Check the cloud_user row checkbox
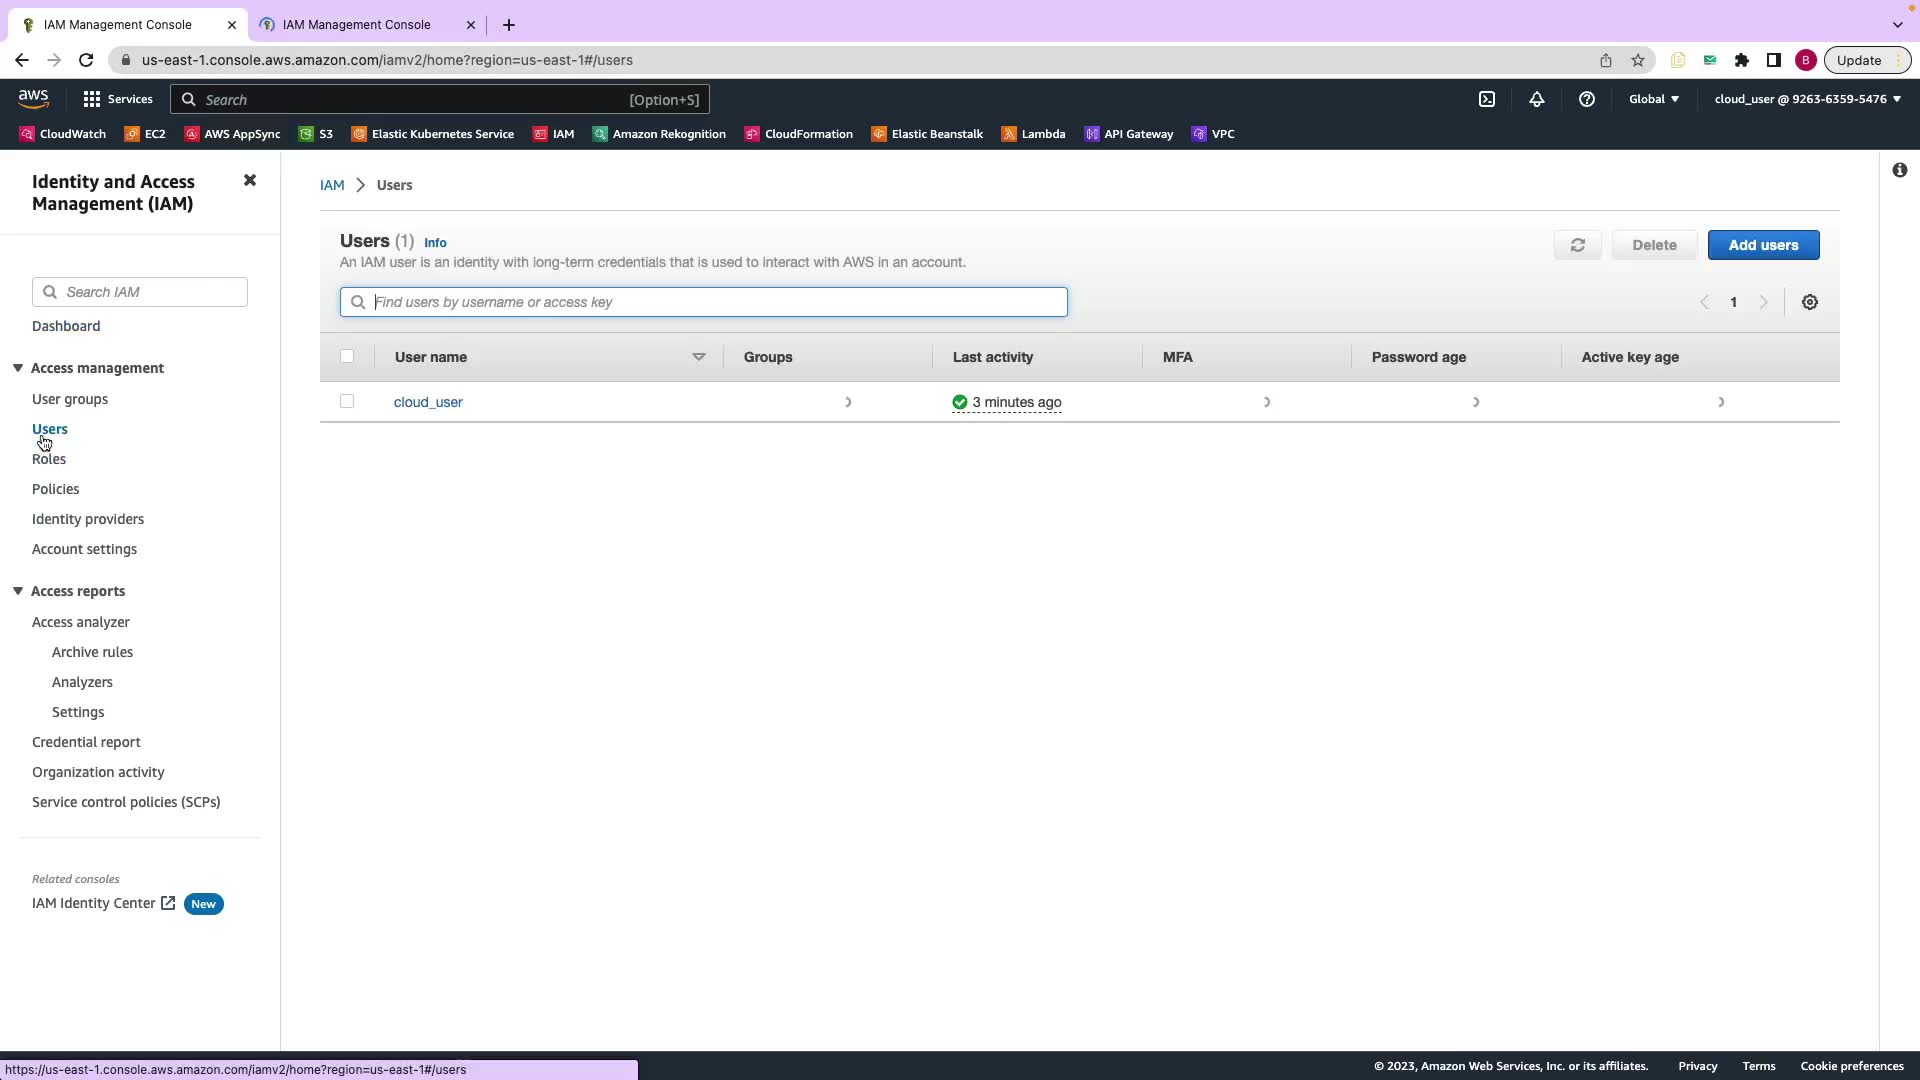This screenshot has width=1920, height=1080. pos(347,401)
